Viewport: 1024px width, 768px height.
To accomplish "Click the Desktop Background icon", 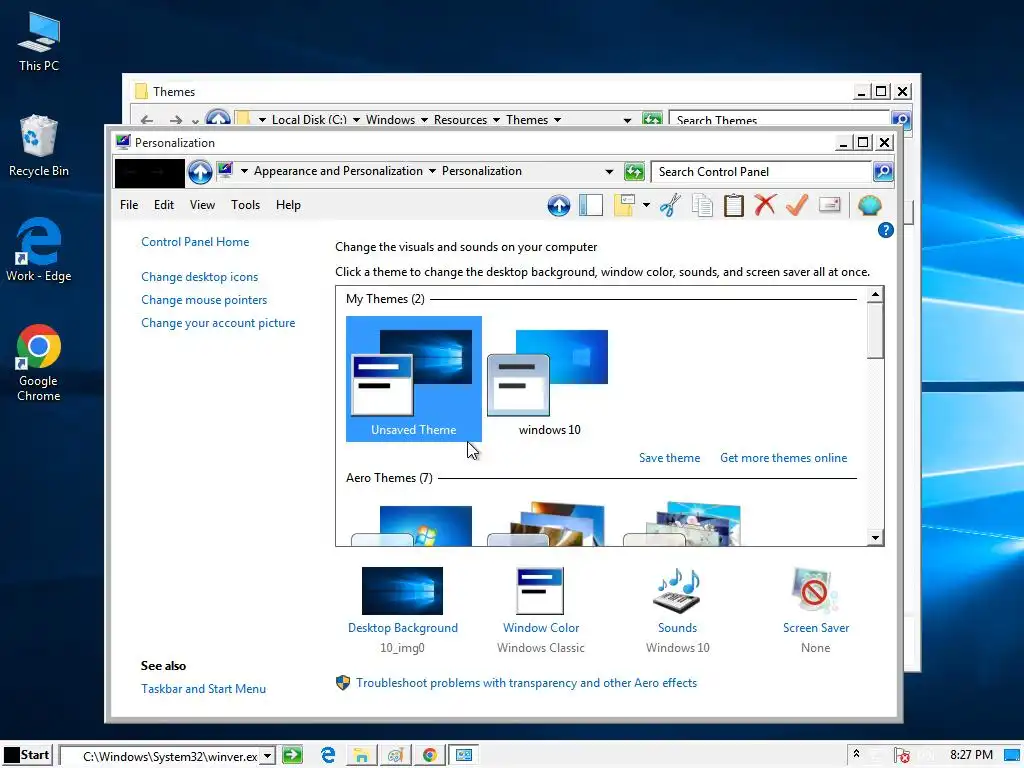I will (x=402, y=590).
